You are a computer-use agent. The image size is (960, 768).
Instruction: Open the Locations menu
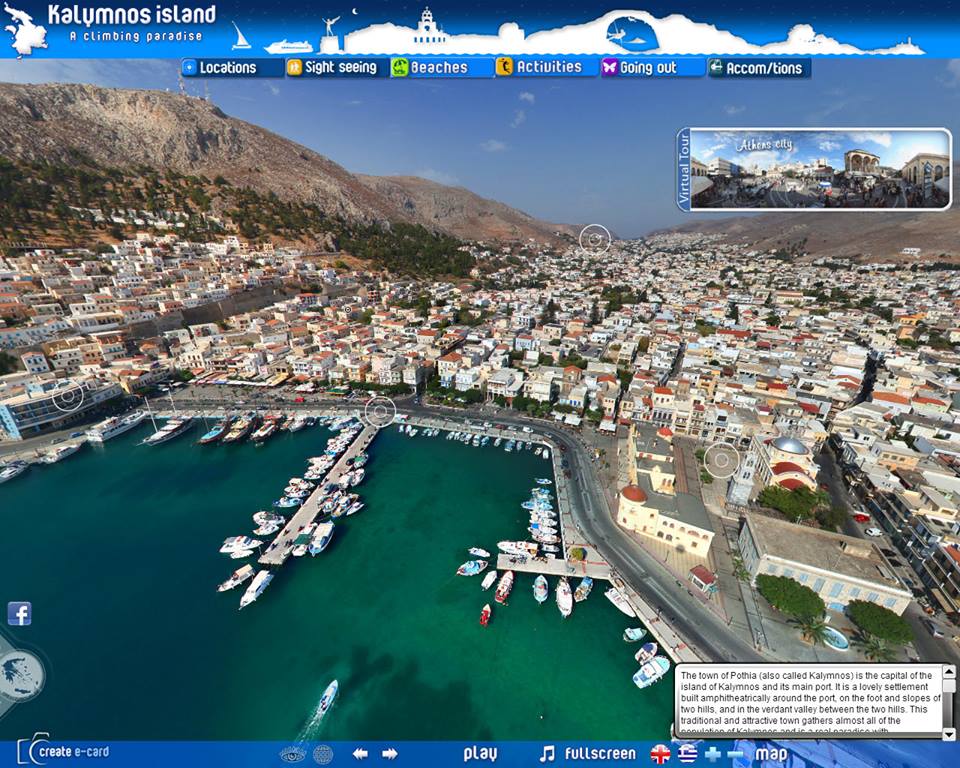point(232,67)
